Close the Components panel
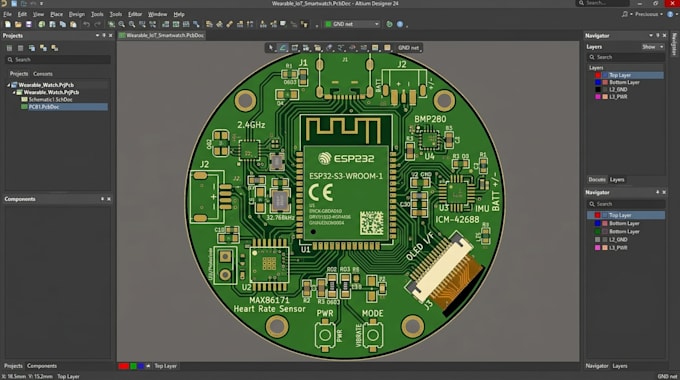Viewport: 680px width, 380px height. [109, 199]
